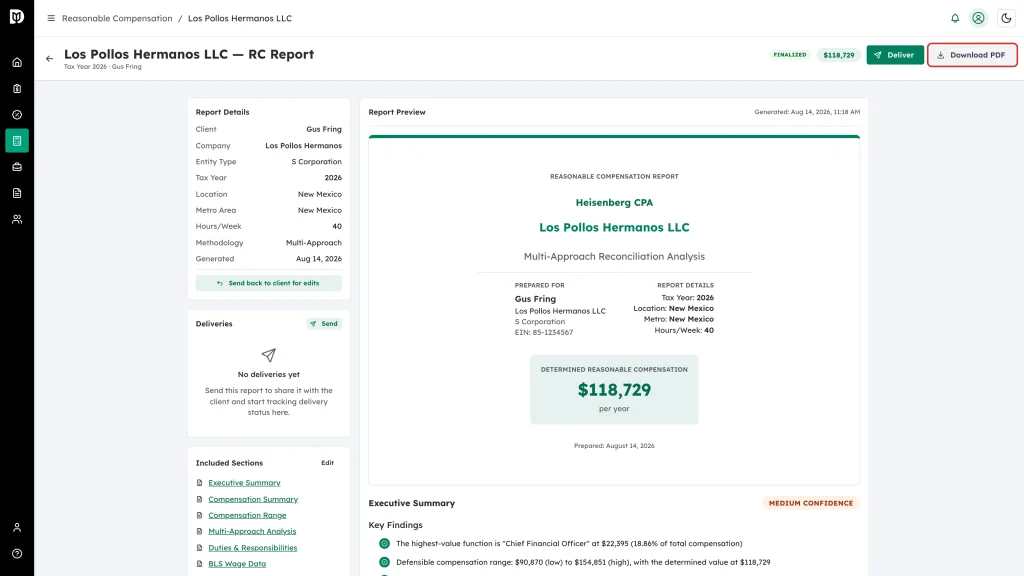Click Multi-Approach Reconciliation Analysis subtitle
The image size is (1024, 576).
614,257
